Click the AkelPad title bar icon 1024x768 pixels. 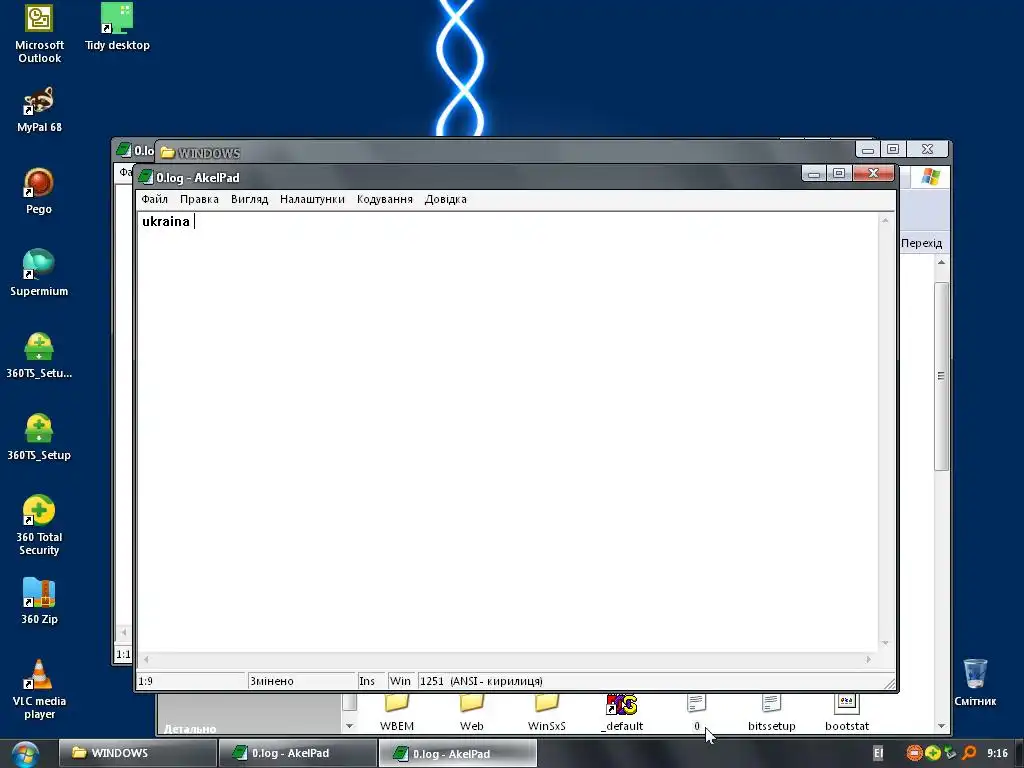146,177
